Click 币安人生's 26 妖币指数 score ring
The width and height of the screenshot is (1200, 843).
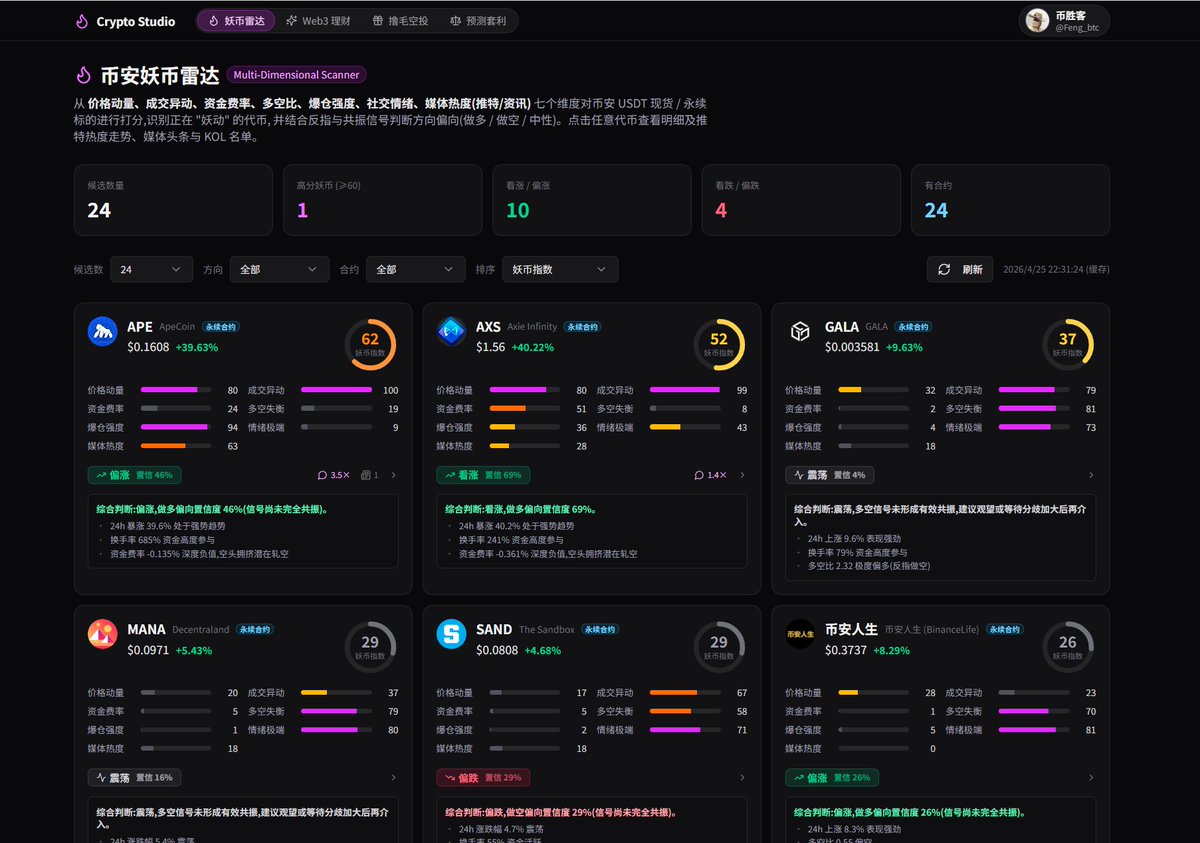(x=1068, y=647)
